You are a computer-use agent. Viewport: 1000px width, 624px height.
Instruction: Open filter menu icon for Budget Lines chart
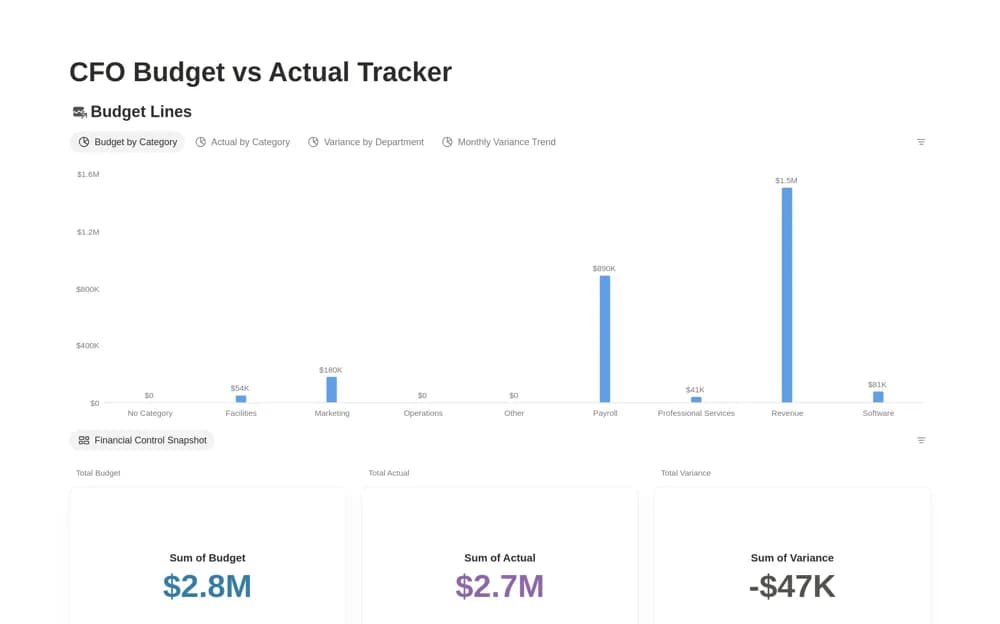[921, 142]
